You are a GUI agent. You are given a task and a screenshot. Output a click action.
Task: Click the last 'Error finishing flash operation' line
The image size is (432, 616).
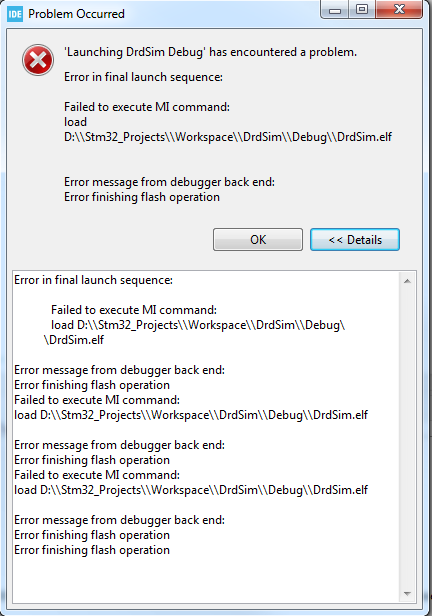[92, 550]
